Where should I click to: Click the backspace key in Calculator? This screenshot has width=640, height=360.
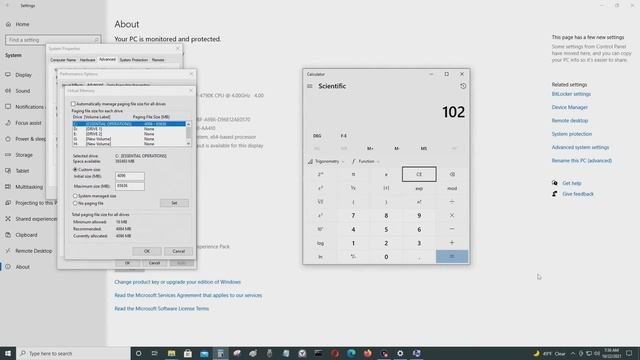click(x=452, y=174)
